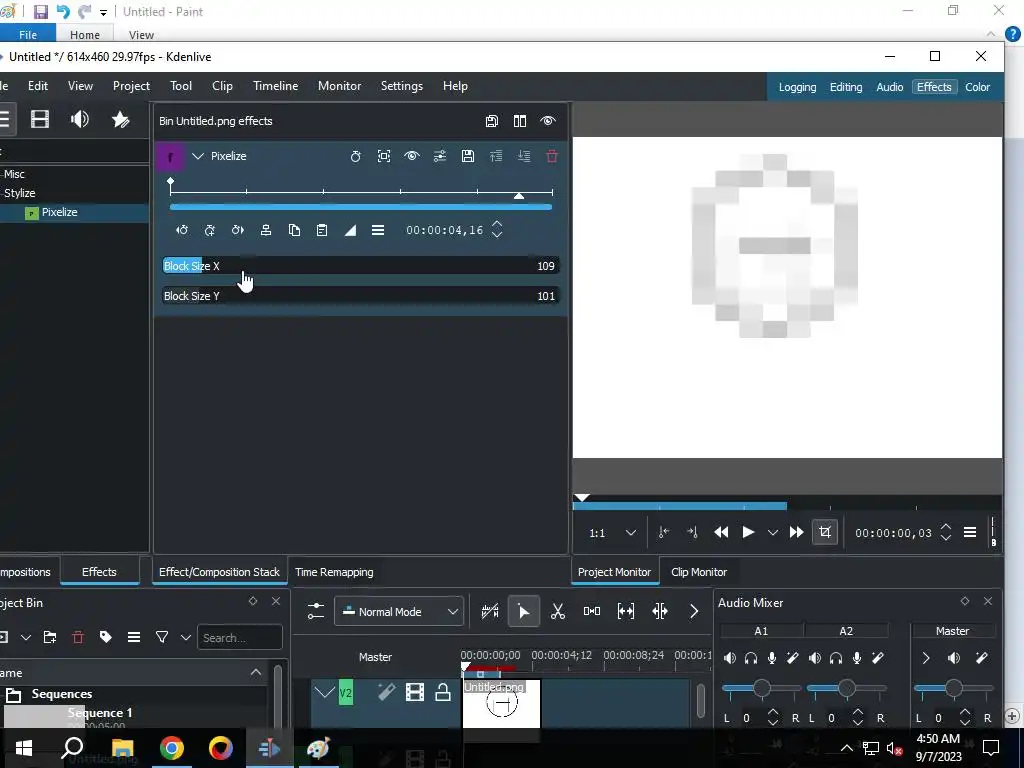
Task: Show favorite effects star icon
Action: point(120,120)
